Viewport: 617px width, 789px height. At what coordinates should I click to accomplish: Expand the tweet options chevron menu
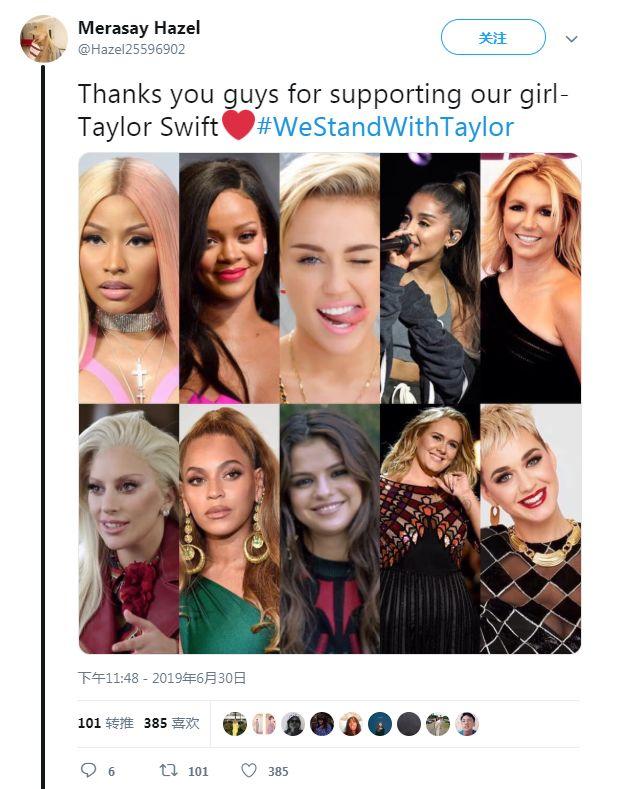[x=572, y=39]
